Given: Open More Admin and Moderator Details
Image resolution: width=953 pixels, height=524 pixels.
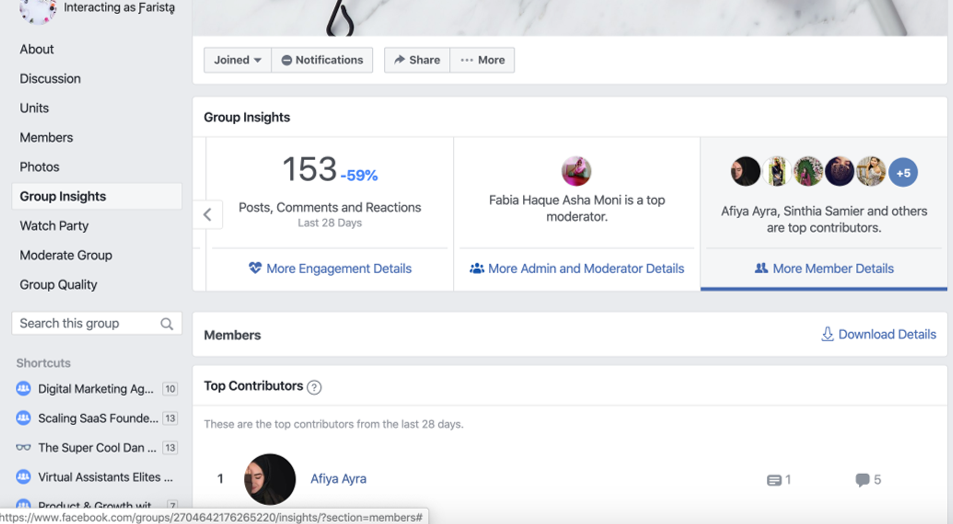Looking at the screenshot, I should 577,269.
